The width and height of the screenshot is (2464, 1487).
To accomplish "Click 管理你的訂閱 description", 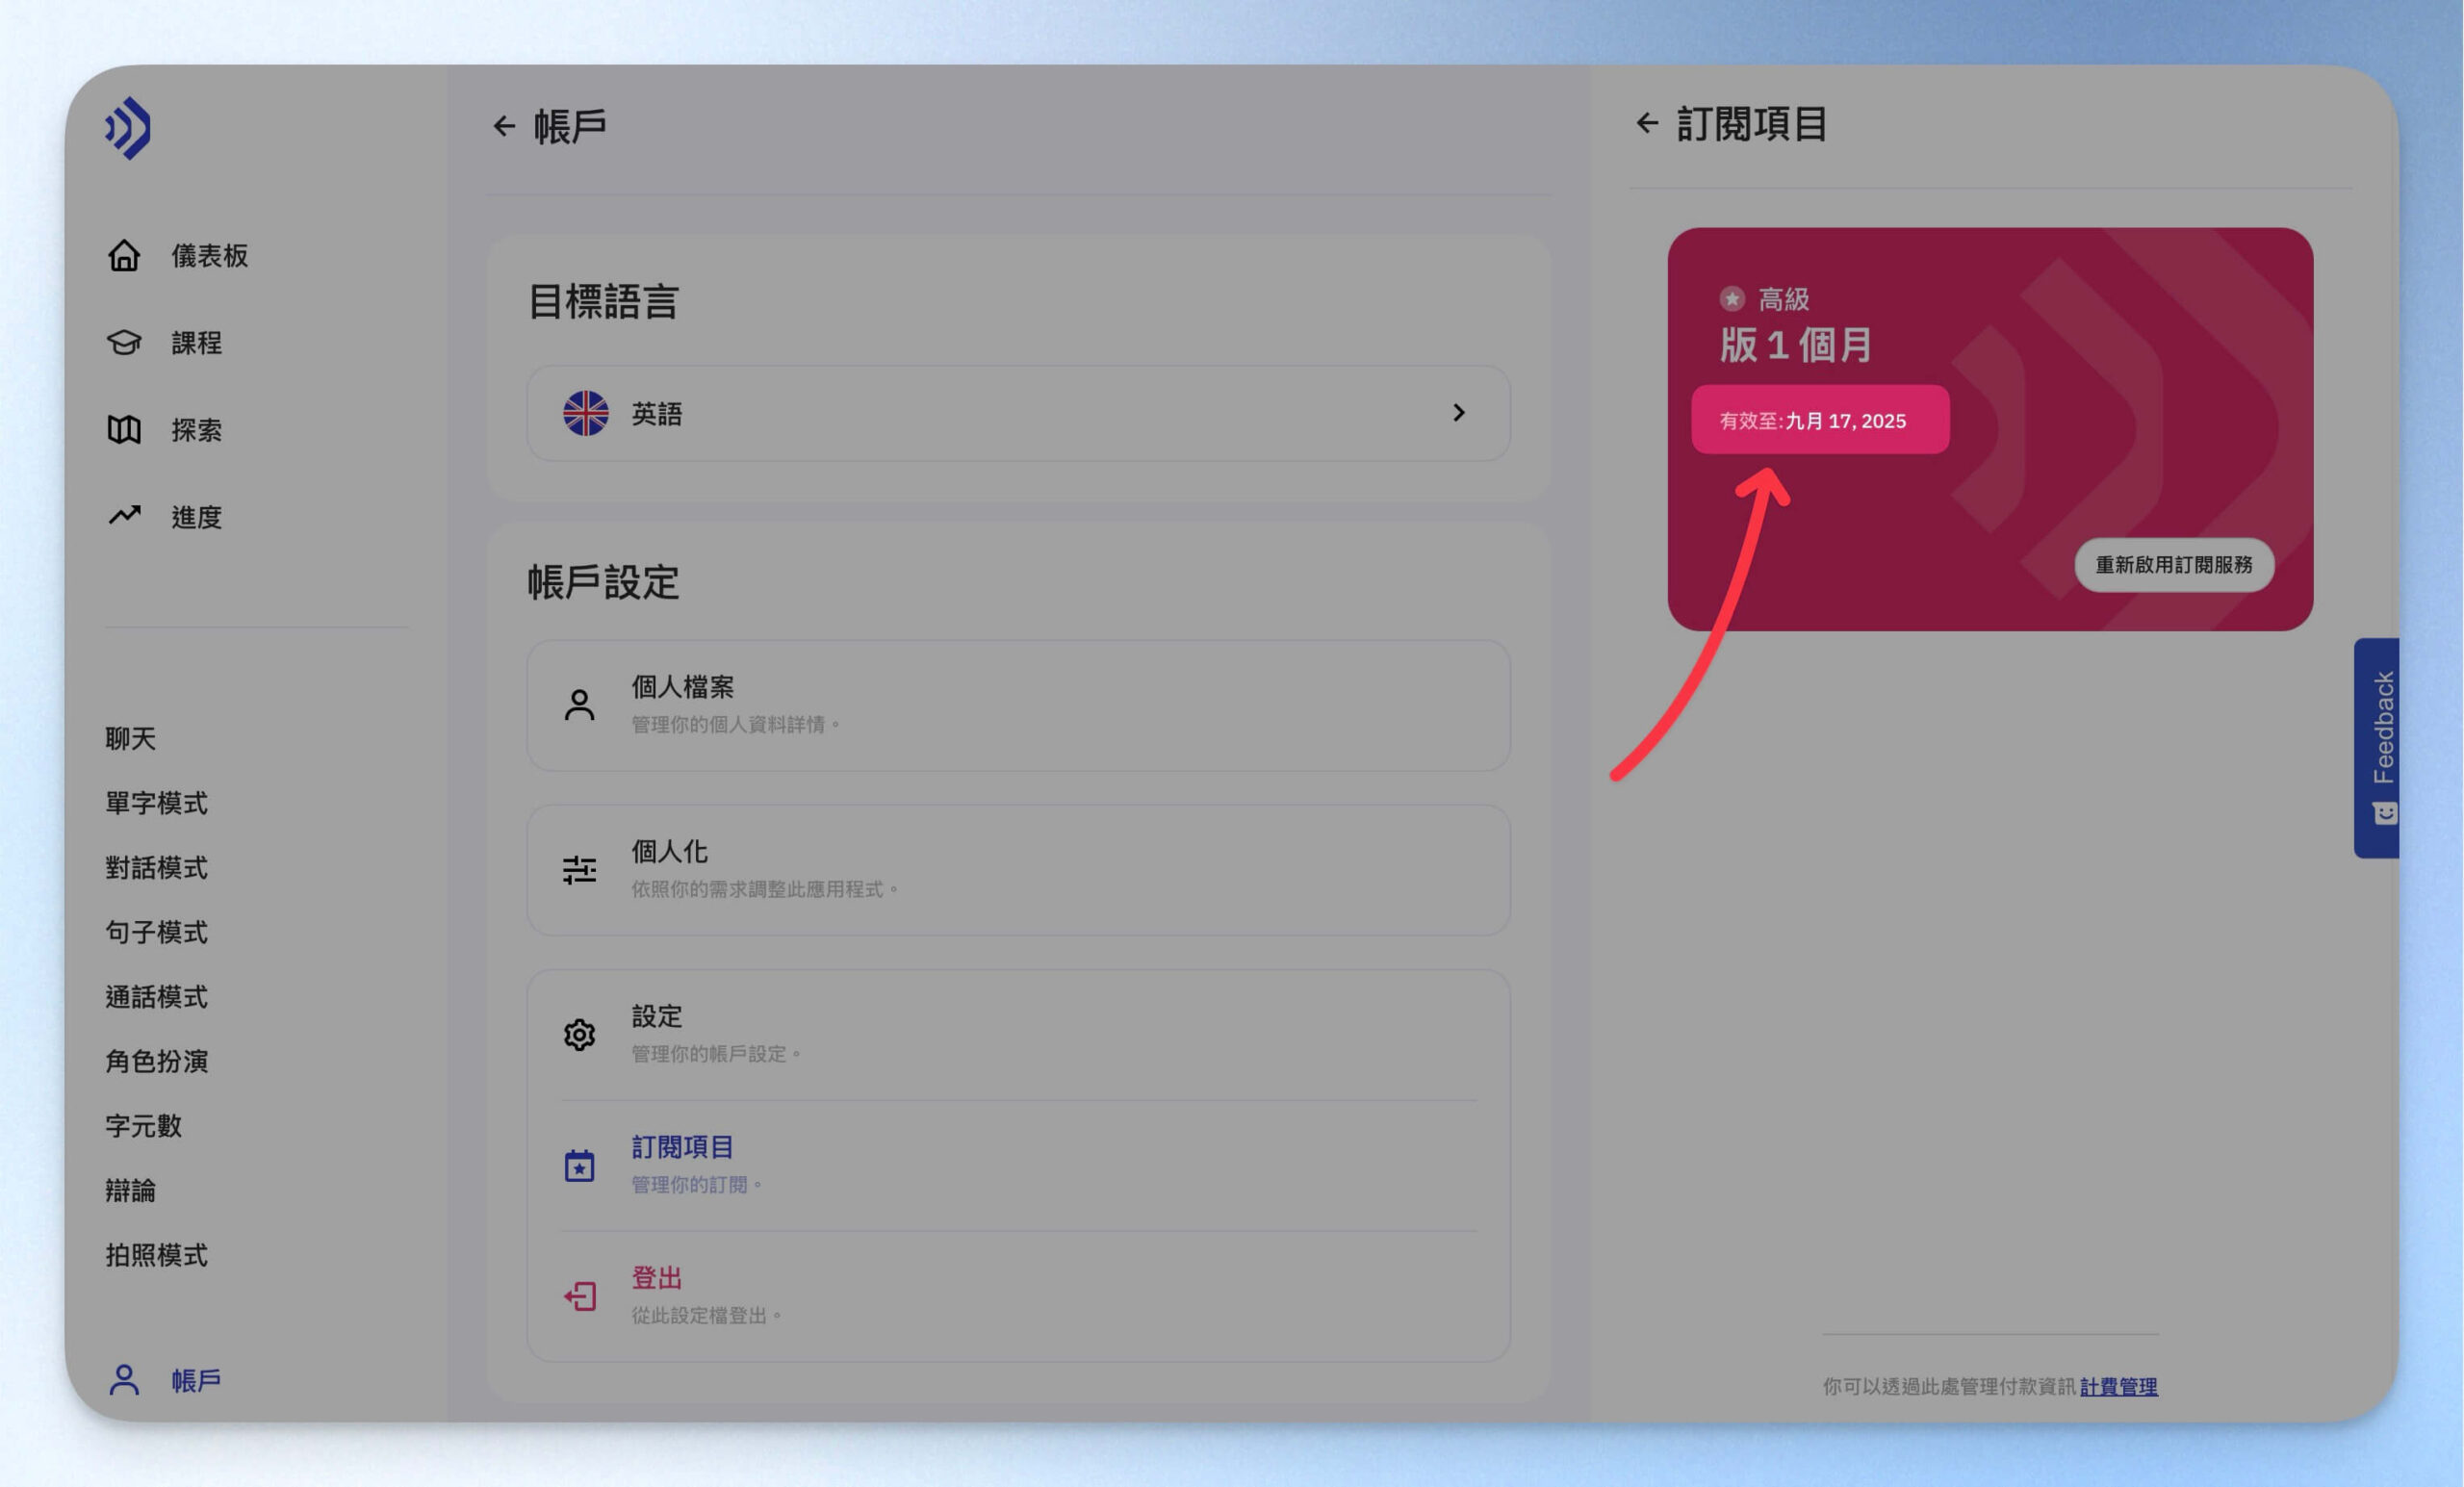I will 697,1185.
